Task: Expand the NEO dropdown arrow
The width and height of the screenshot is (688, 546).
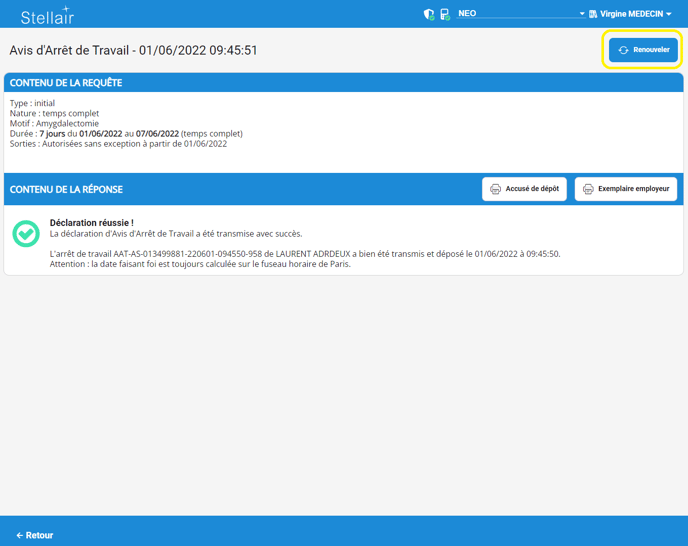Action: 582,14
